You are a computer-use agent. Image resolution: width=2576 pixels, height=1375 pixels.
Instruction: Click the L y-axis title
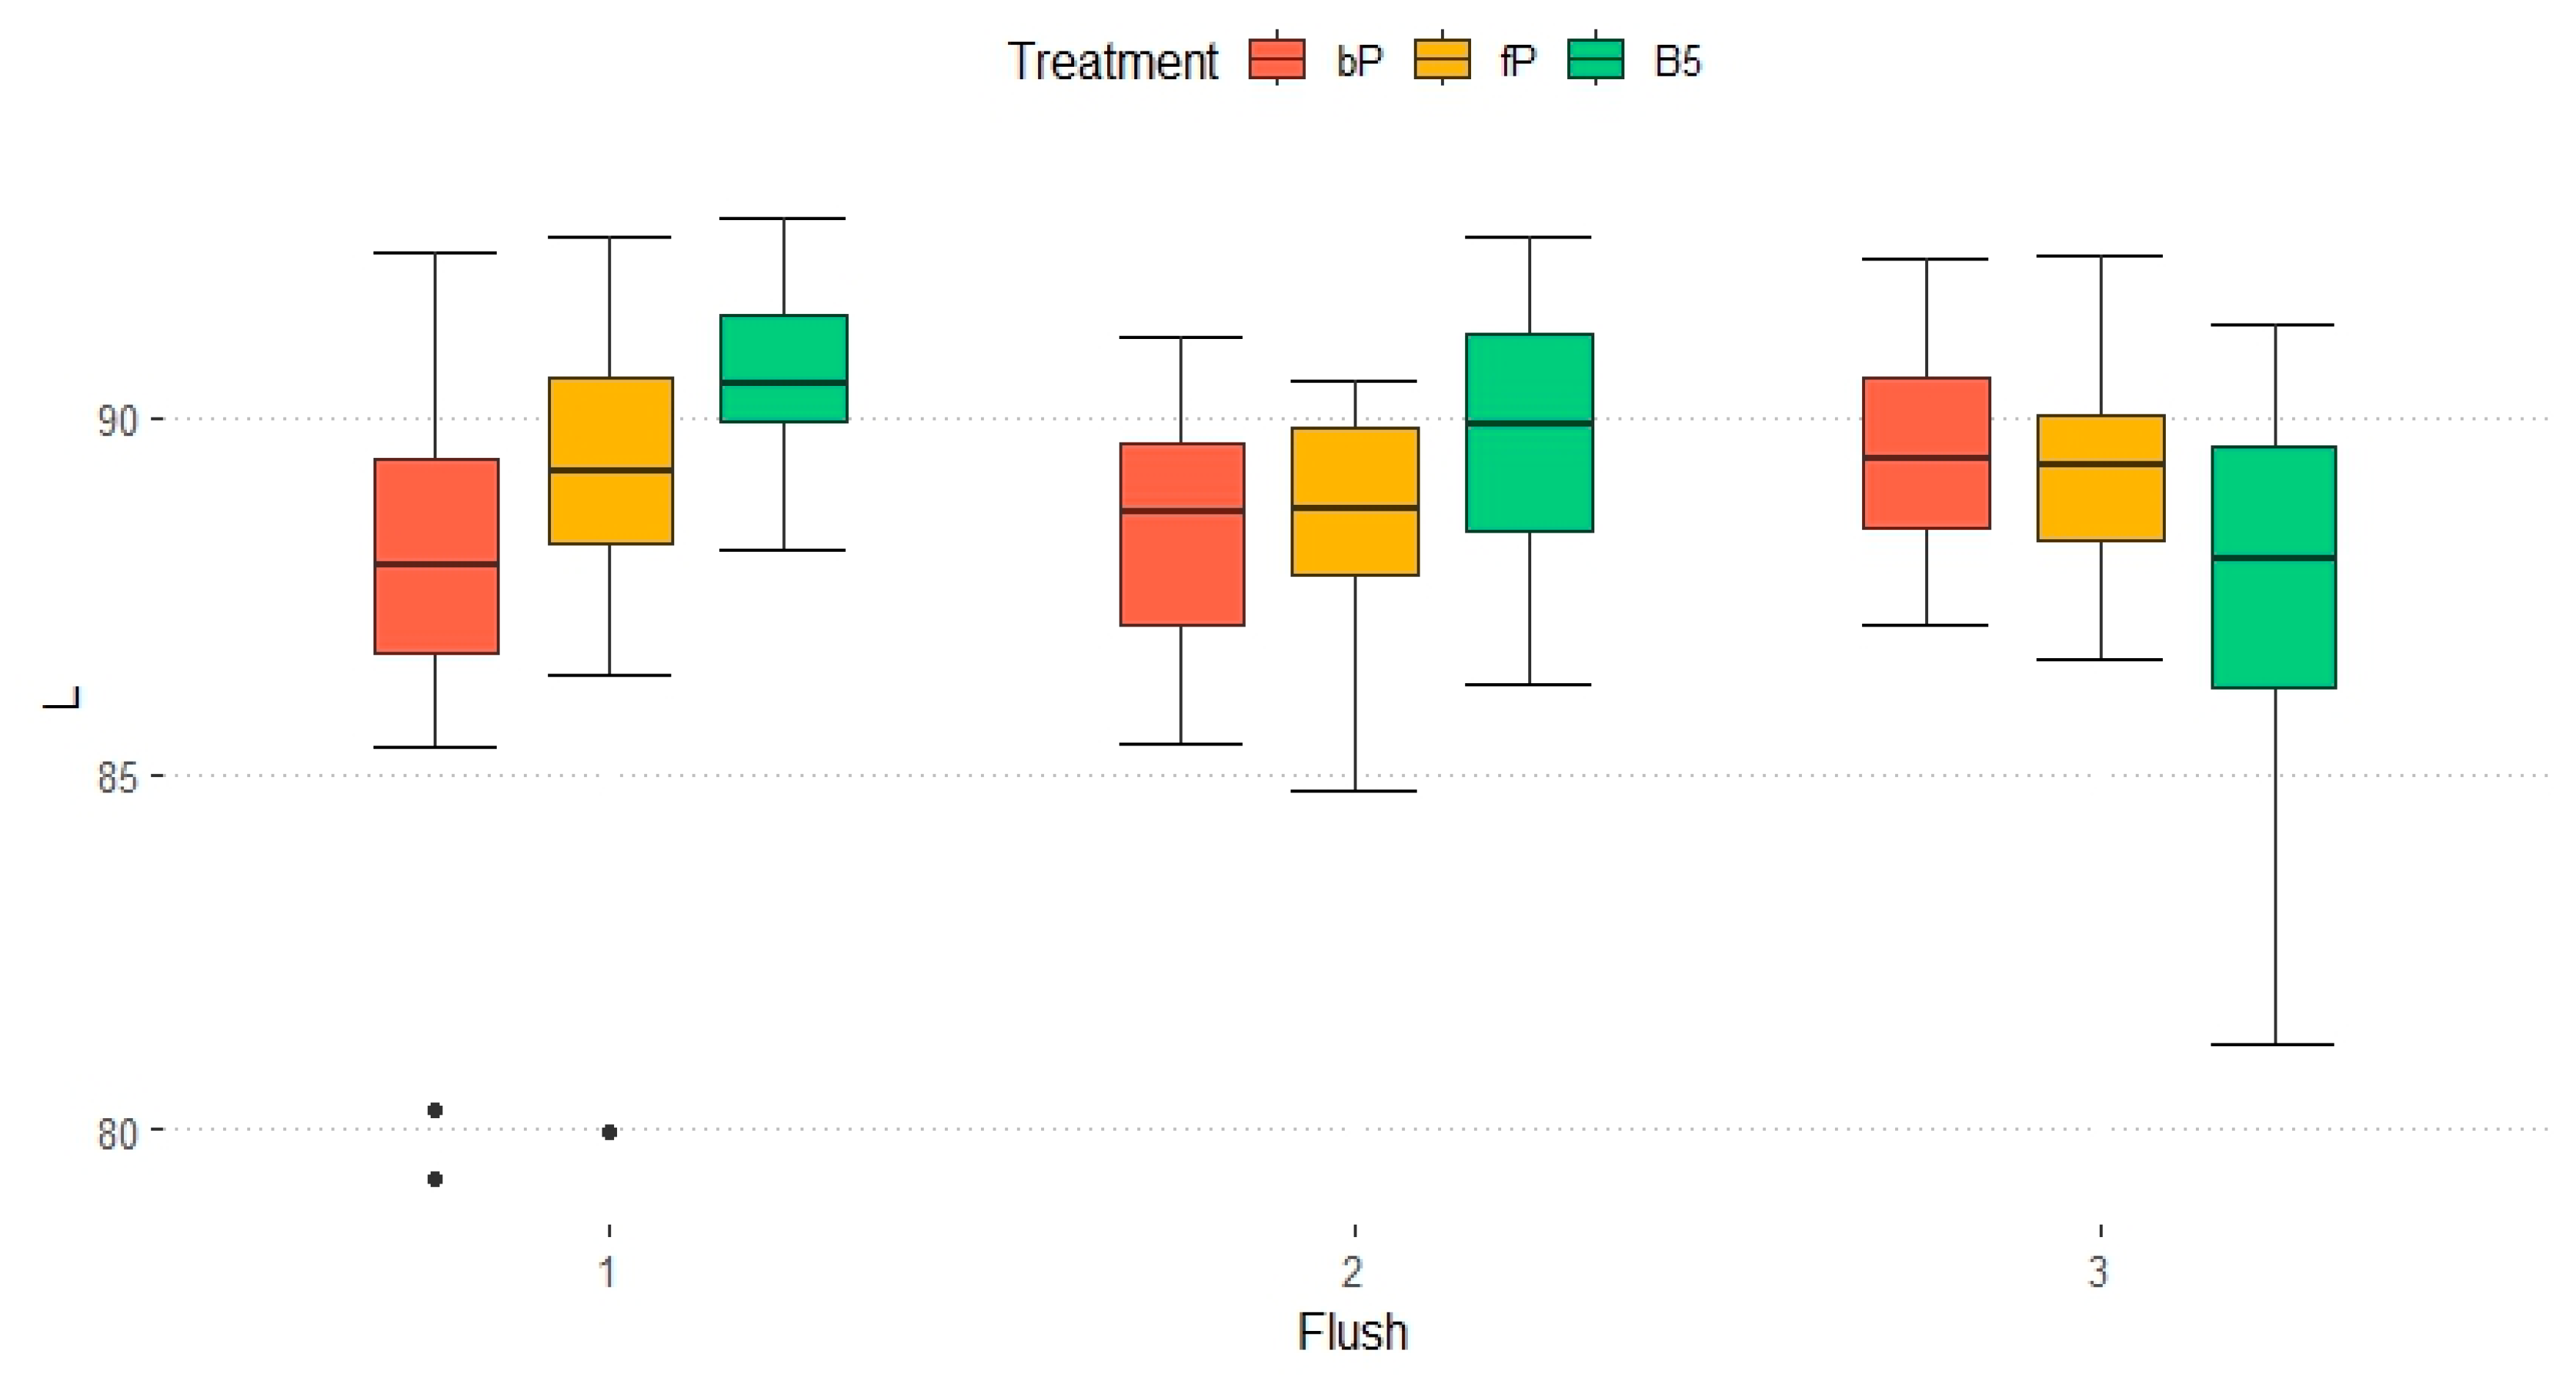pos(62,697)
